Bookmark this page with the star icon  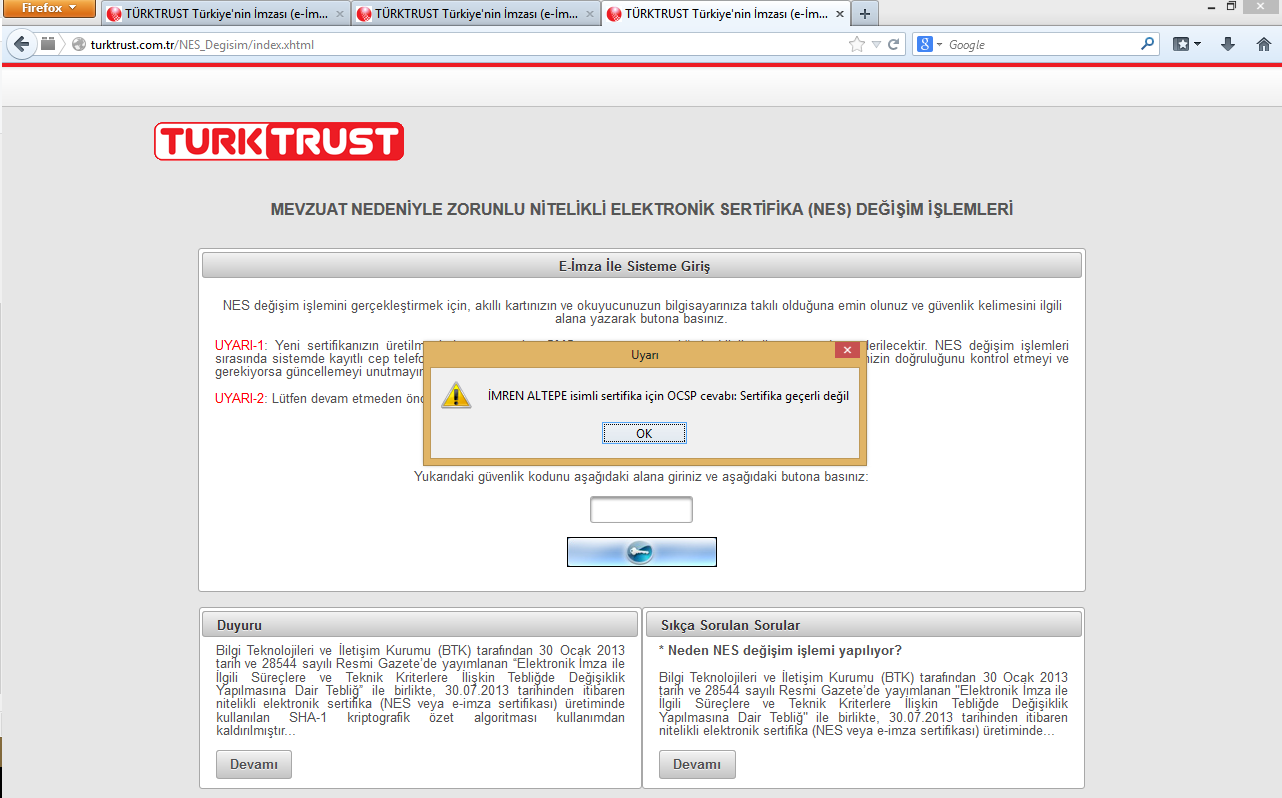[x=857, y=45]
